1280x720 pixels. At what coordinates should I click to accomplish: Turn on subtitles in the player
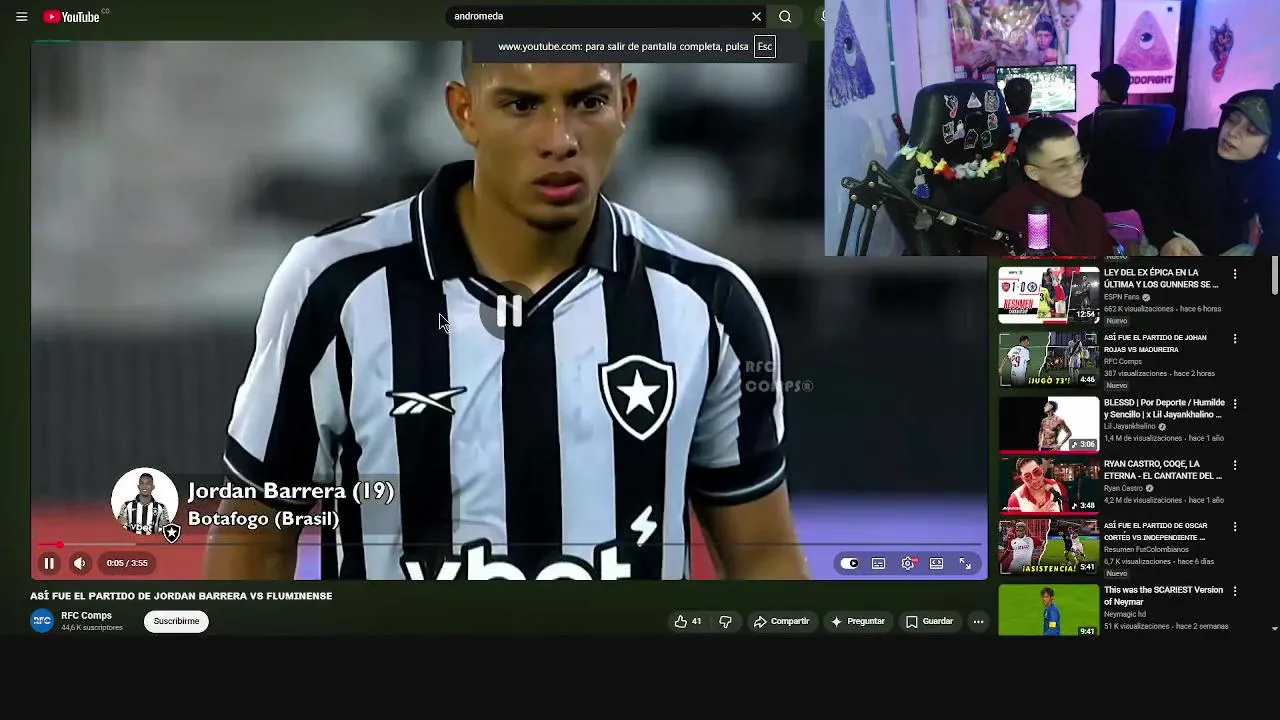(878, 563)
